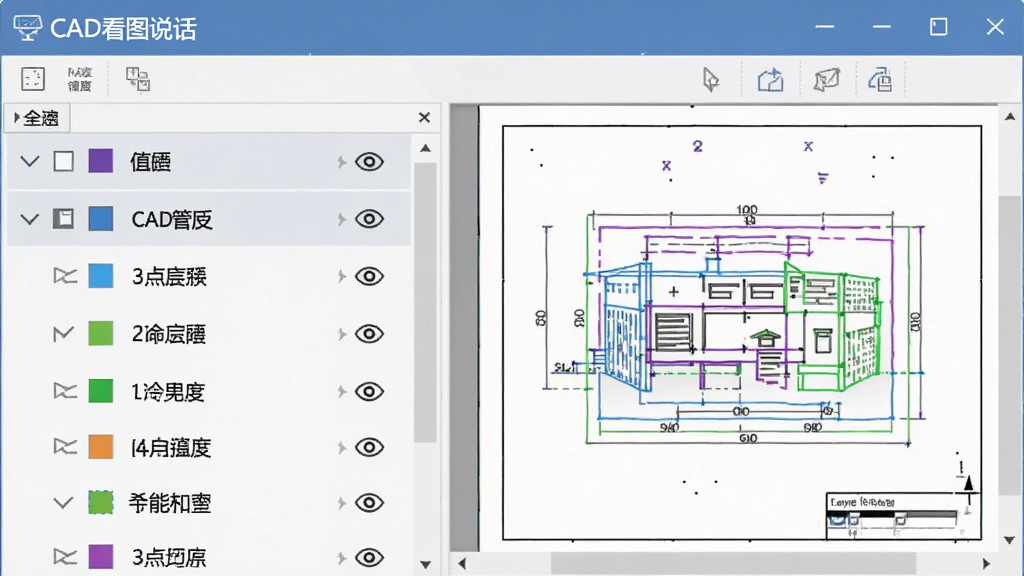This screenshot has height=576, width=1024.
Task: Click the CAD看图说话 monitor app icon
Action: click(27, 27)
